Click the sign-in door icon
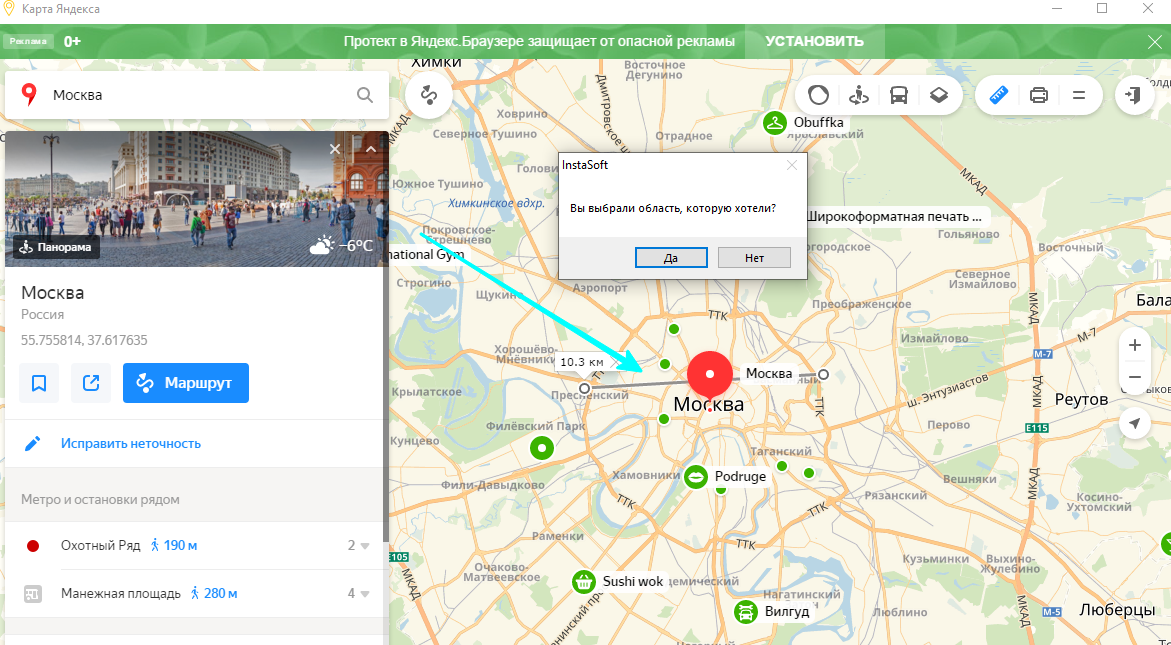 (1134, 95)
